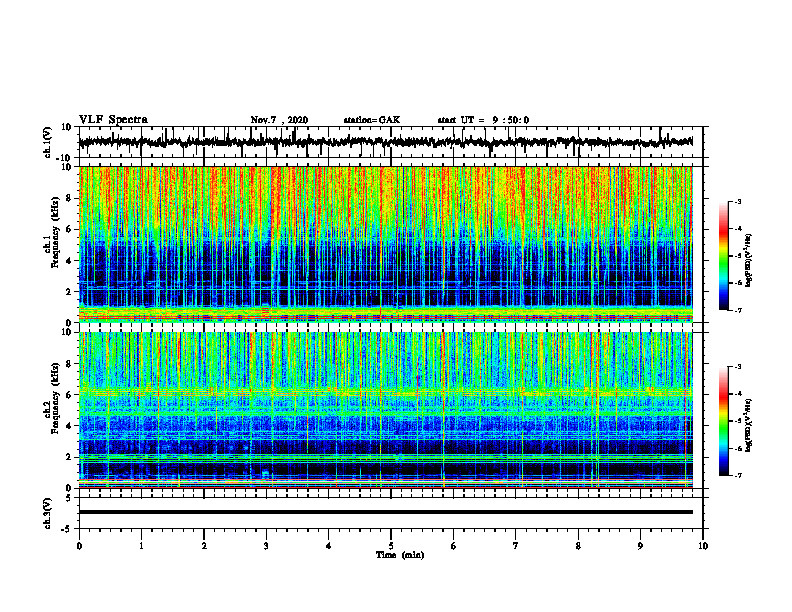Click the ch.2 colorbar "-7" tick label
Viewport: 792px width, 612px height.
click(737, 475)
